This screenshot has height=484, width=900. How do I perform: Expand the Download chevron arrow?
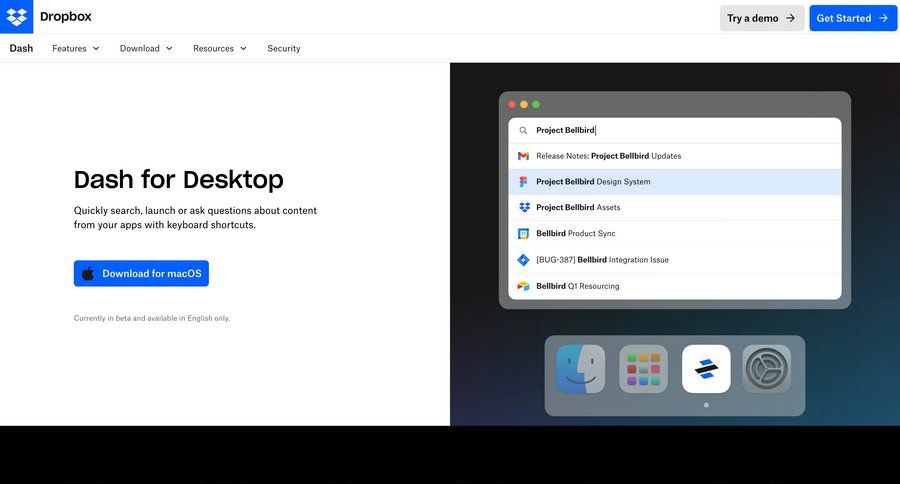(x=169, y=48)
